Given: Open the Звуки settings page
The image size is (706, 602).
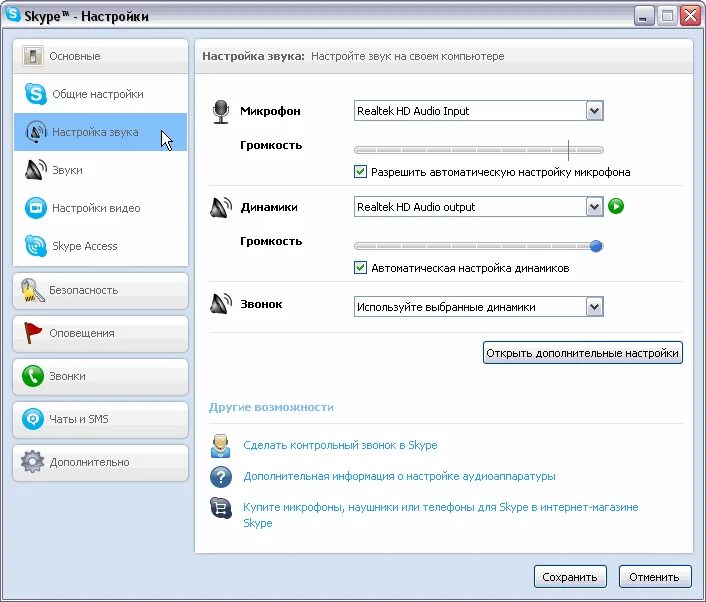Looking at the screenshot, I should click(100, 170).
